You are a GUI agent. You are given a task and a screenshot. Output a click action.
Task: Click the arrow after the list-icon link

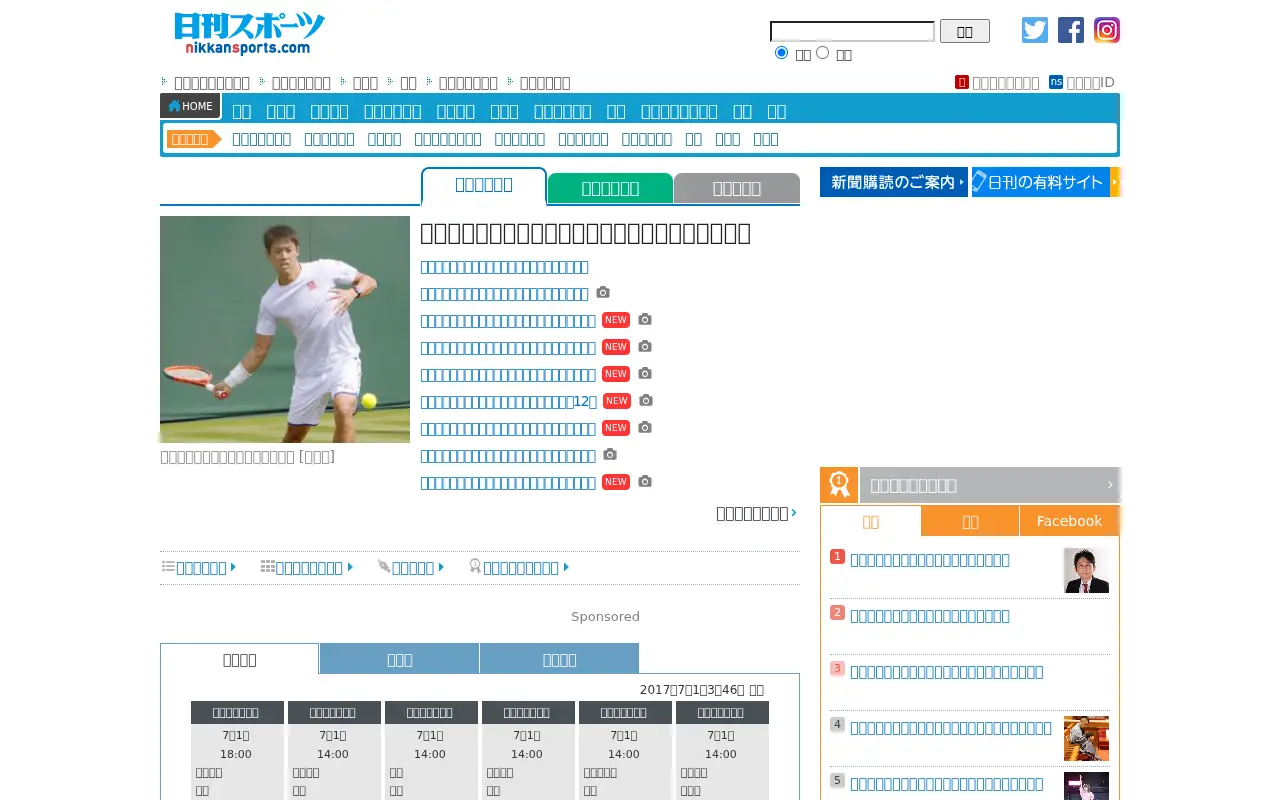point(233,567)
